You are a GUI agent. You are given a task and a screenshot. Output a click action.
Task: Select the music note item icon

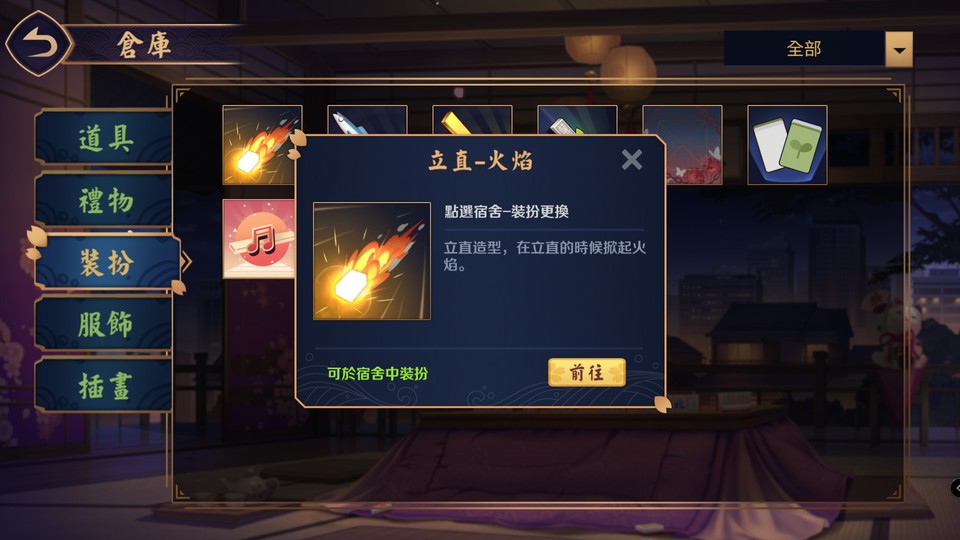point(258,239)
